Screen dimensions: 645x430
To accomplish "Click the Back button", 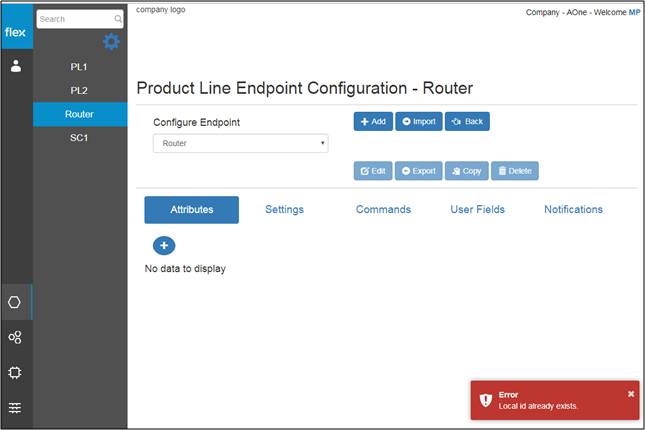I will click(x=467, y=121).
